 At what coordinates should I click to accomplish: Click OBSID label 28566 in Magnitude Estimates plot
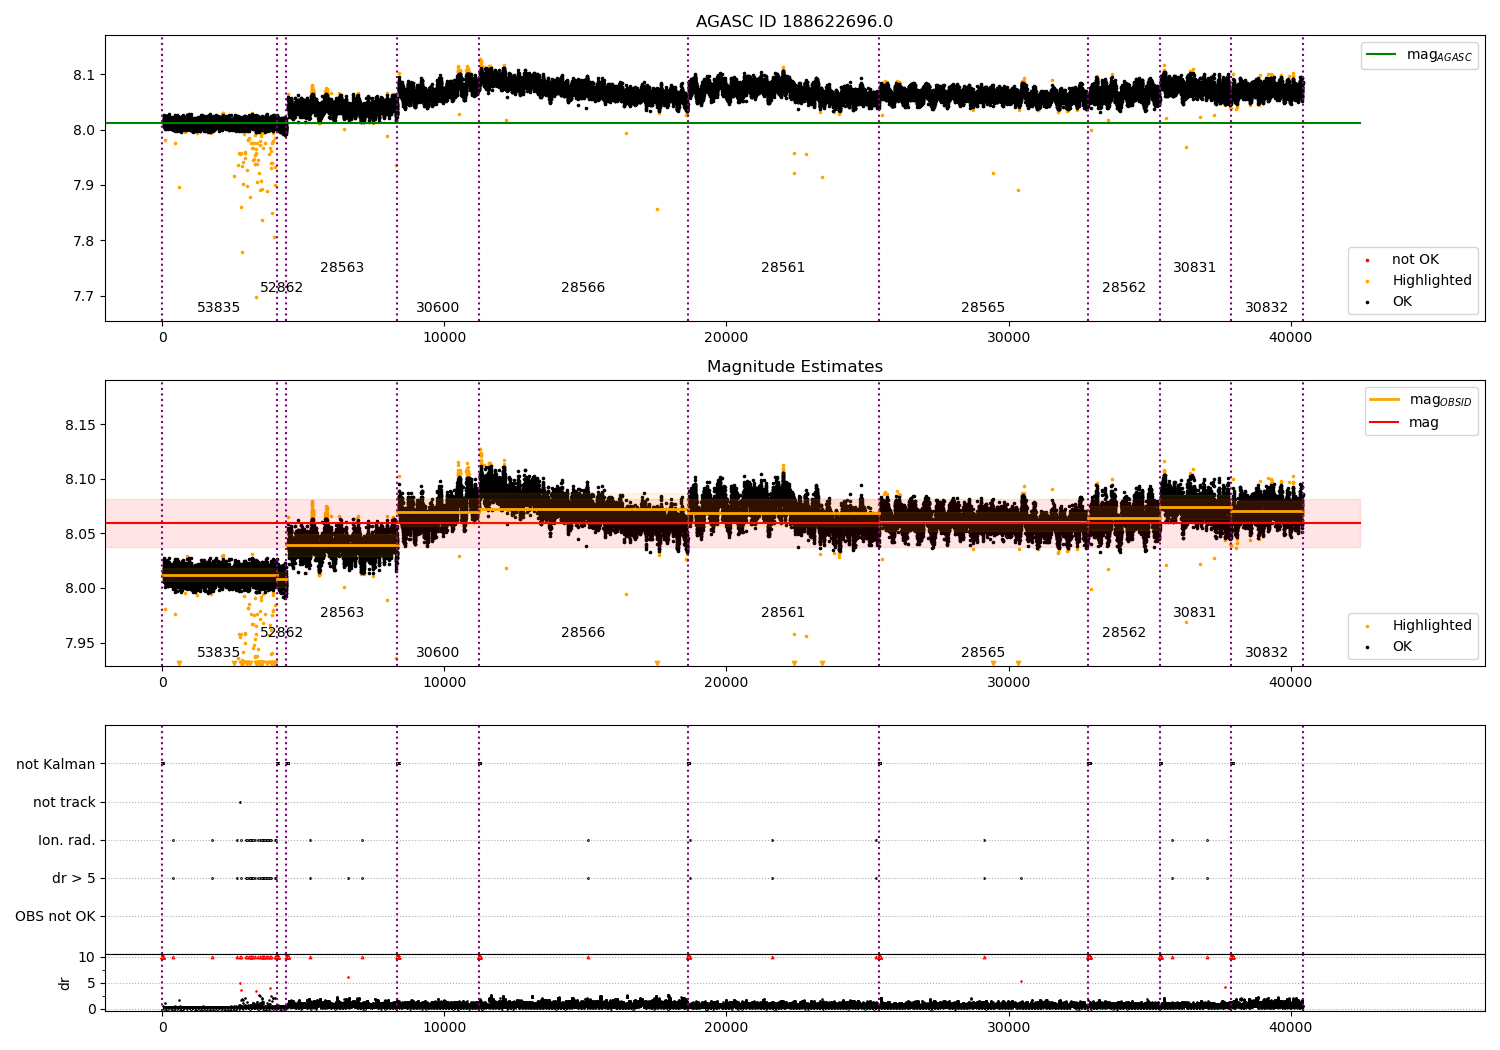point(583,633)
